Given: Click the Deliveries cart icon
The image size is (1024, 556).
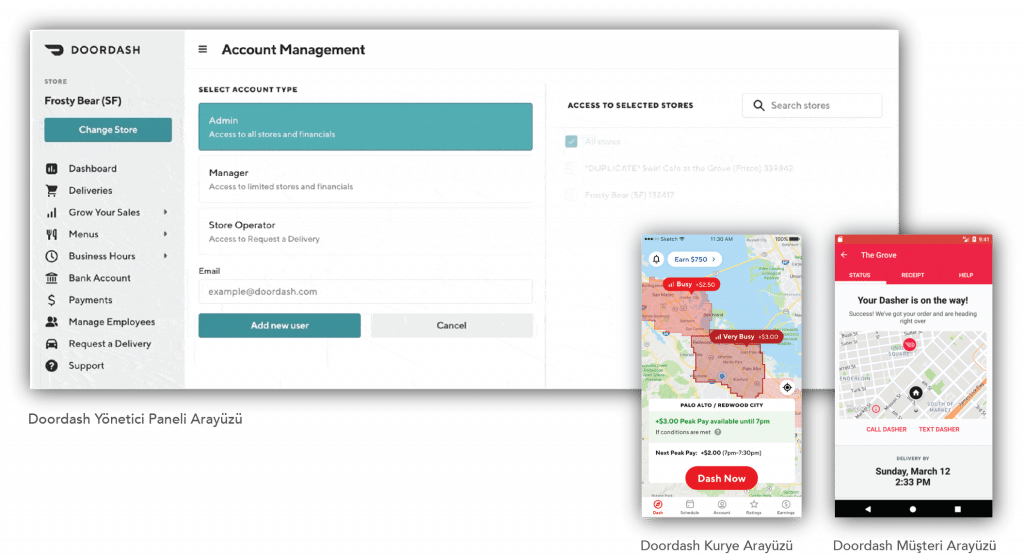Looking at the screenshot, I should 51,191.
